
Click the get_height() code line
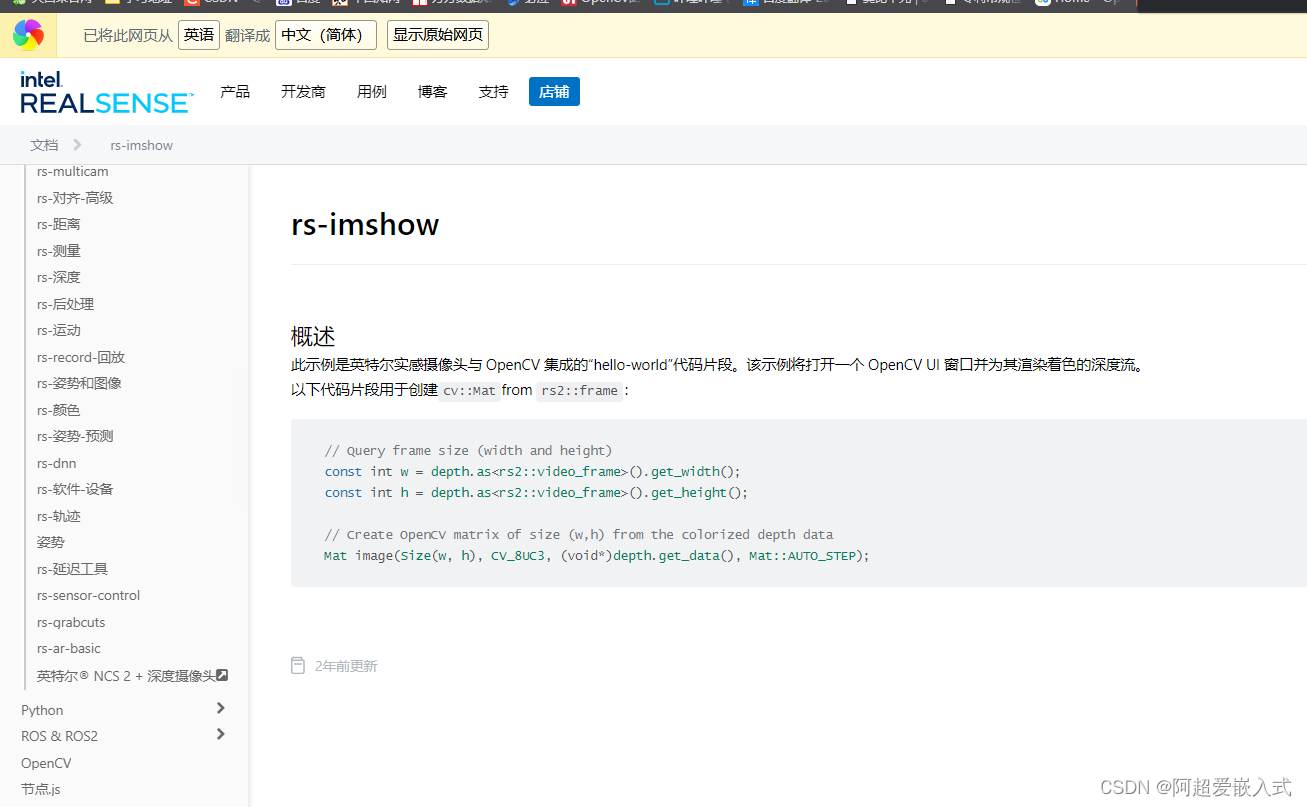536,492
